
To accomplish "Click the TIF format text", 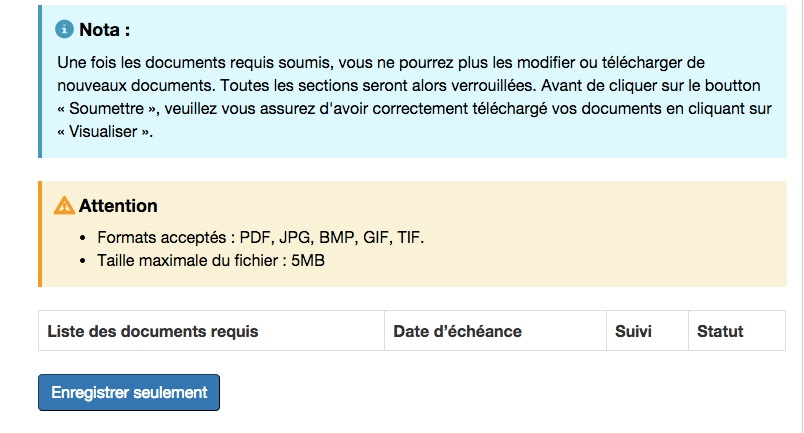I will (x=410, y=238).
